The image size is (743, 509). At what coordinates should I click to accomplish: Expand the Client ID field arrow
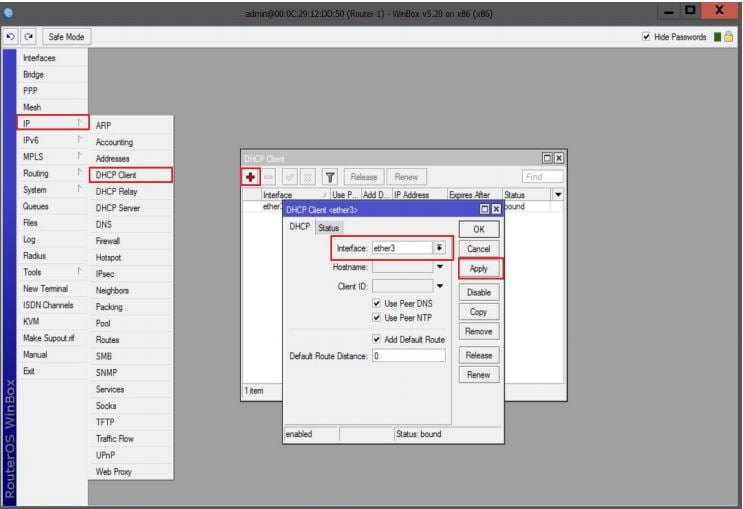click(439, 286)
